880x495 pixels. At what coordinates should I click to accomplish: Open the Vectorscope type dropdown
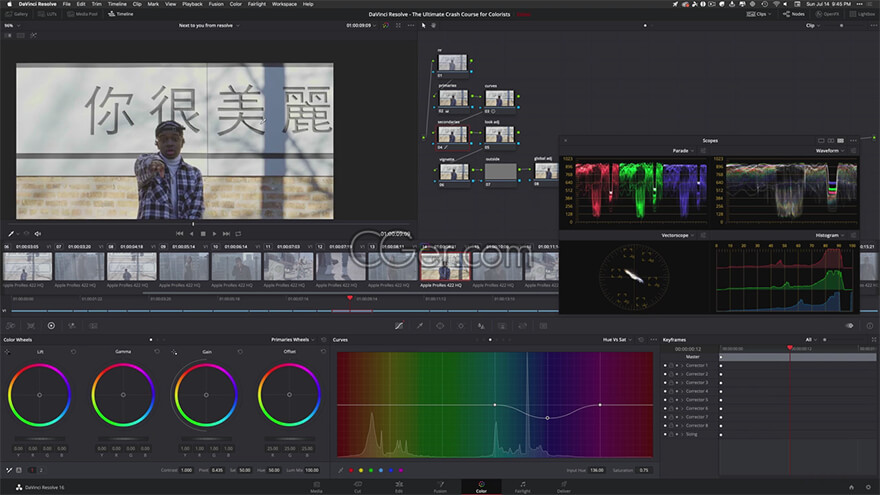click(x=677, y=235)
